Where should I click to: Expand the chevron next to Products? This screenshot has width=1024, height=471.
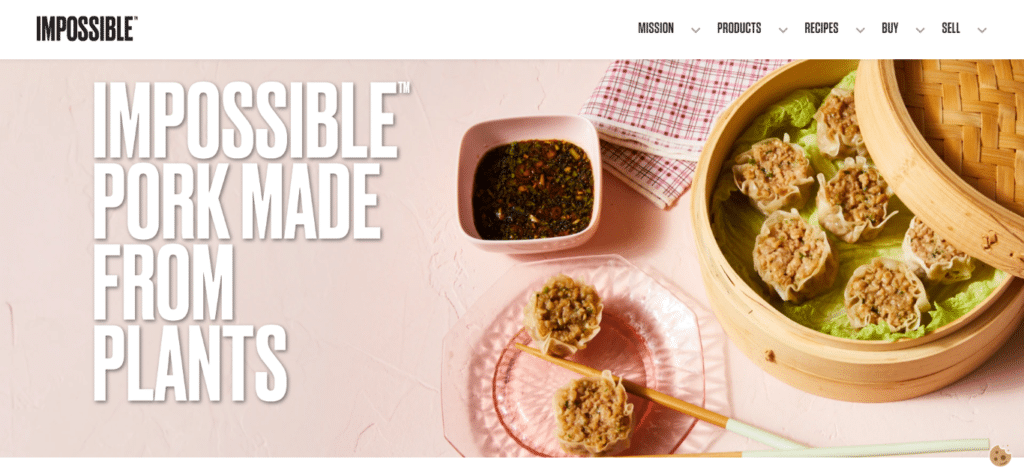pyautogui.click(x=783, y=30)
